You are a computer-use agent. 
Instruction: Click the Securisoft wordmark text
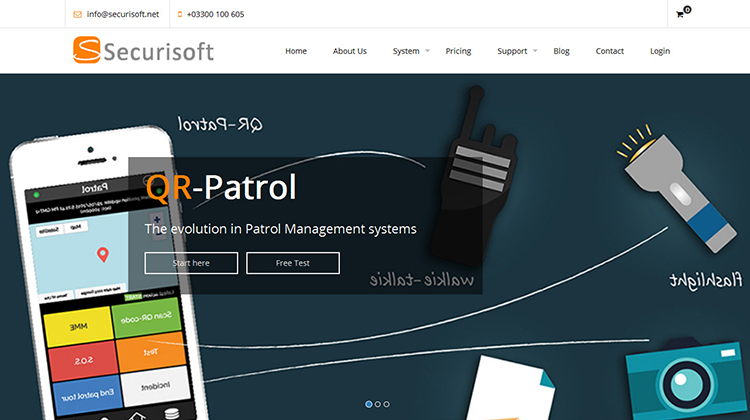coord(159,52)
